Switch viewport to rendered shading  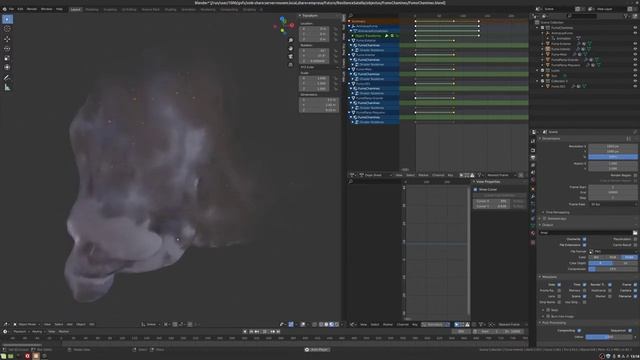[x=336, y=324]
